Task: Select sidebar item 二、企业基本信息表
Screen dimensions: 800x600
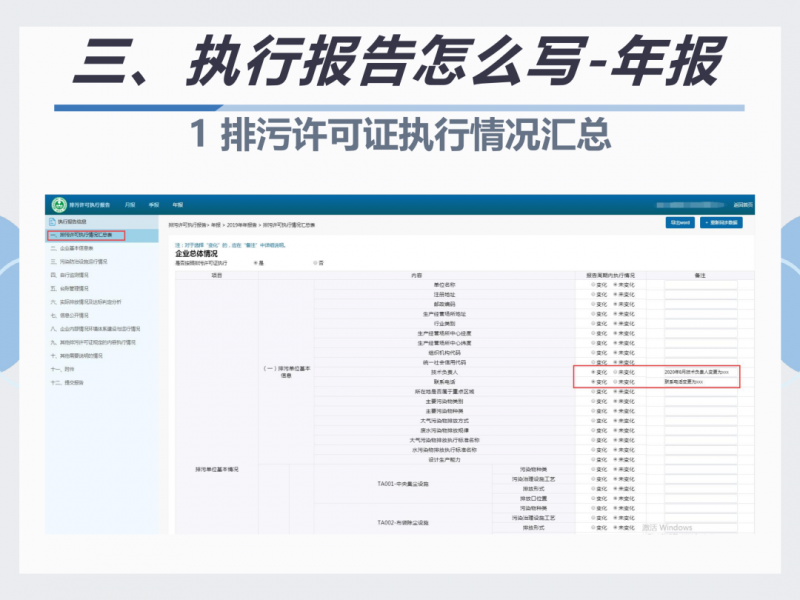Action: (x=72, y=248)
